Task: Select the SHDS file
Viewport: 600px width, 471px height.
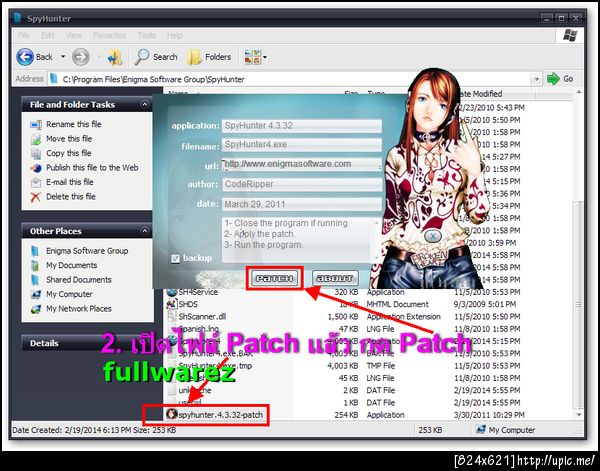Action: coord(188,304)
